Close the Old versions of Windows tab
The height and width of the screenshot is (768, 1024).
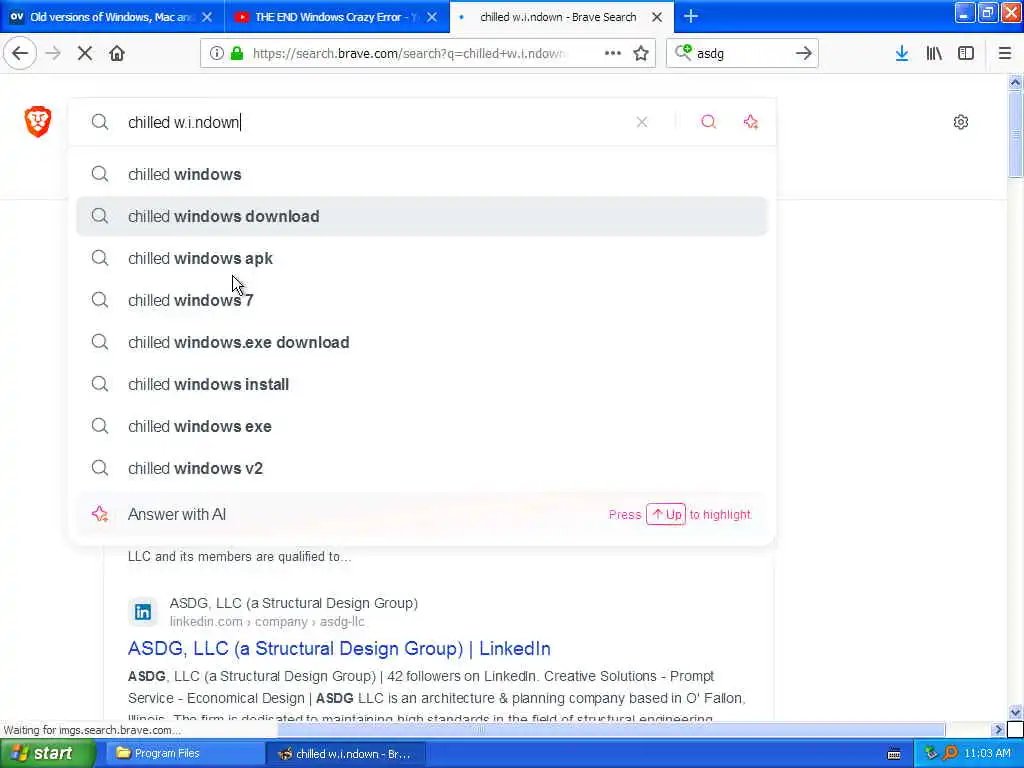[207, 17]
